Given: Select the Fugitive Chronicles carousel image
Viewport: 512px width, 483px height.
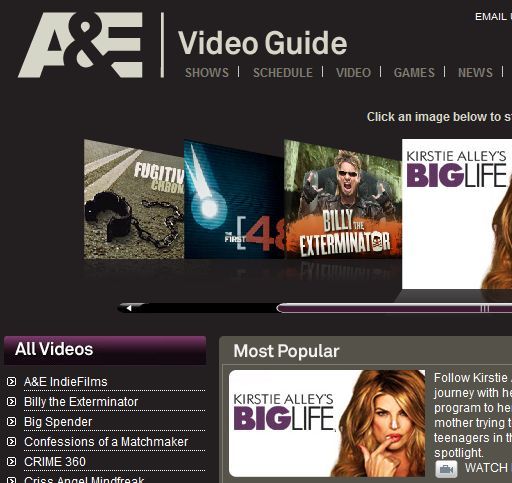Looking at the screenshot, I should pyautogui.click(x=134, y=199).
